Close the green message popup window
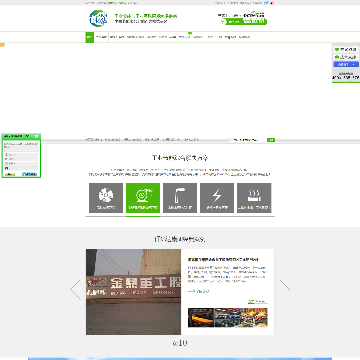Image resolution: width=360 pixels, height=360 pixels. point(36,136)
